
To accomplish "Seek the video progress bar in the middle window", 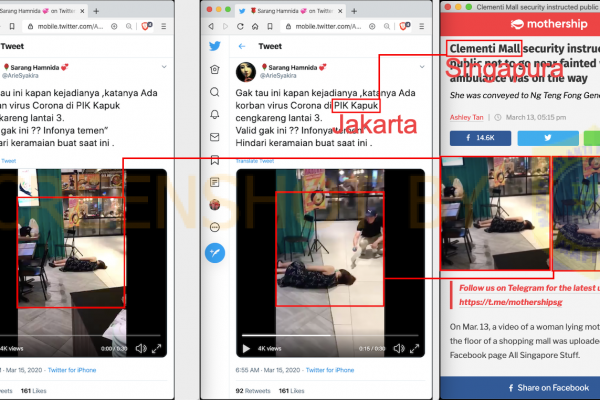I will [330, 335].
